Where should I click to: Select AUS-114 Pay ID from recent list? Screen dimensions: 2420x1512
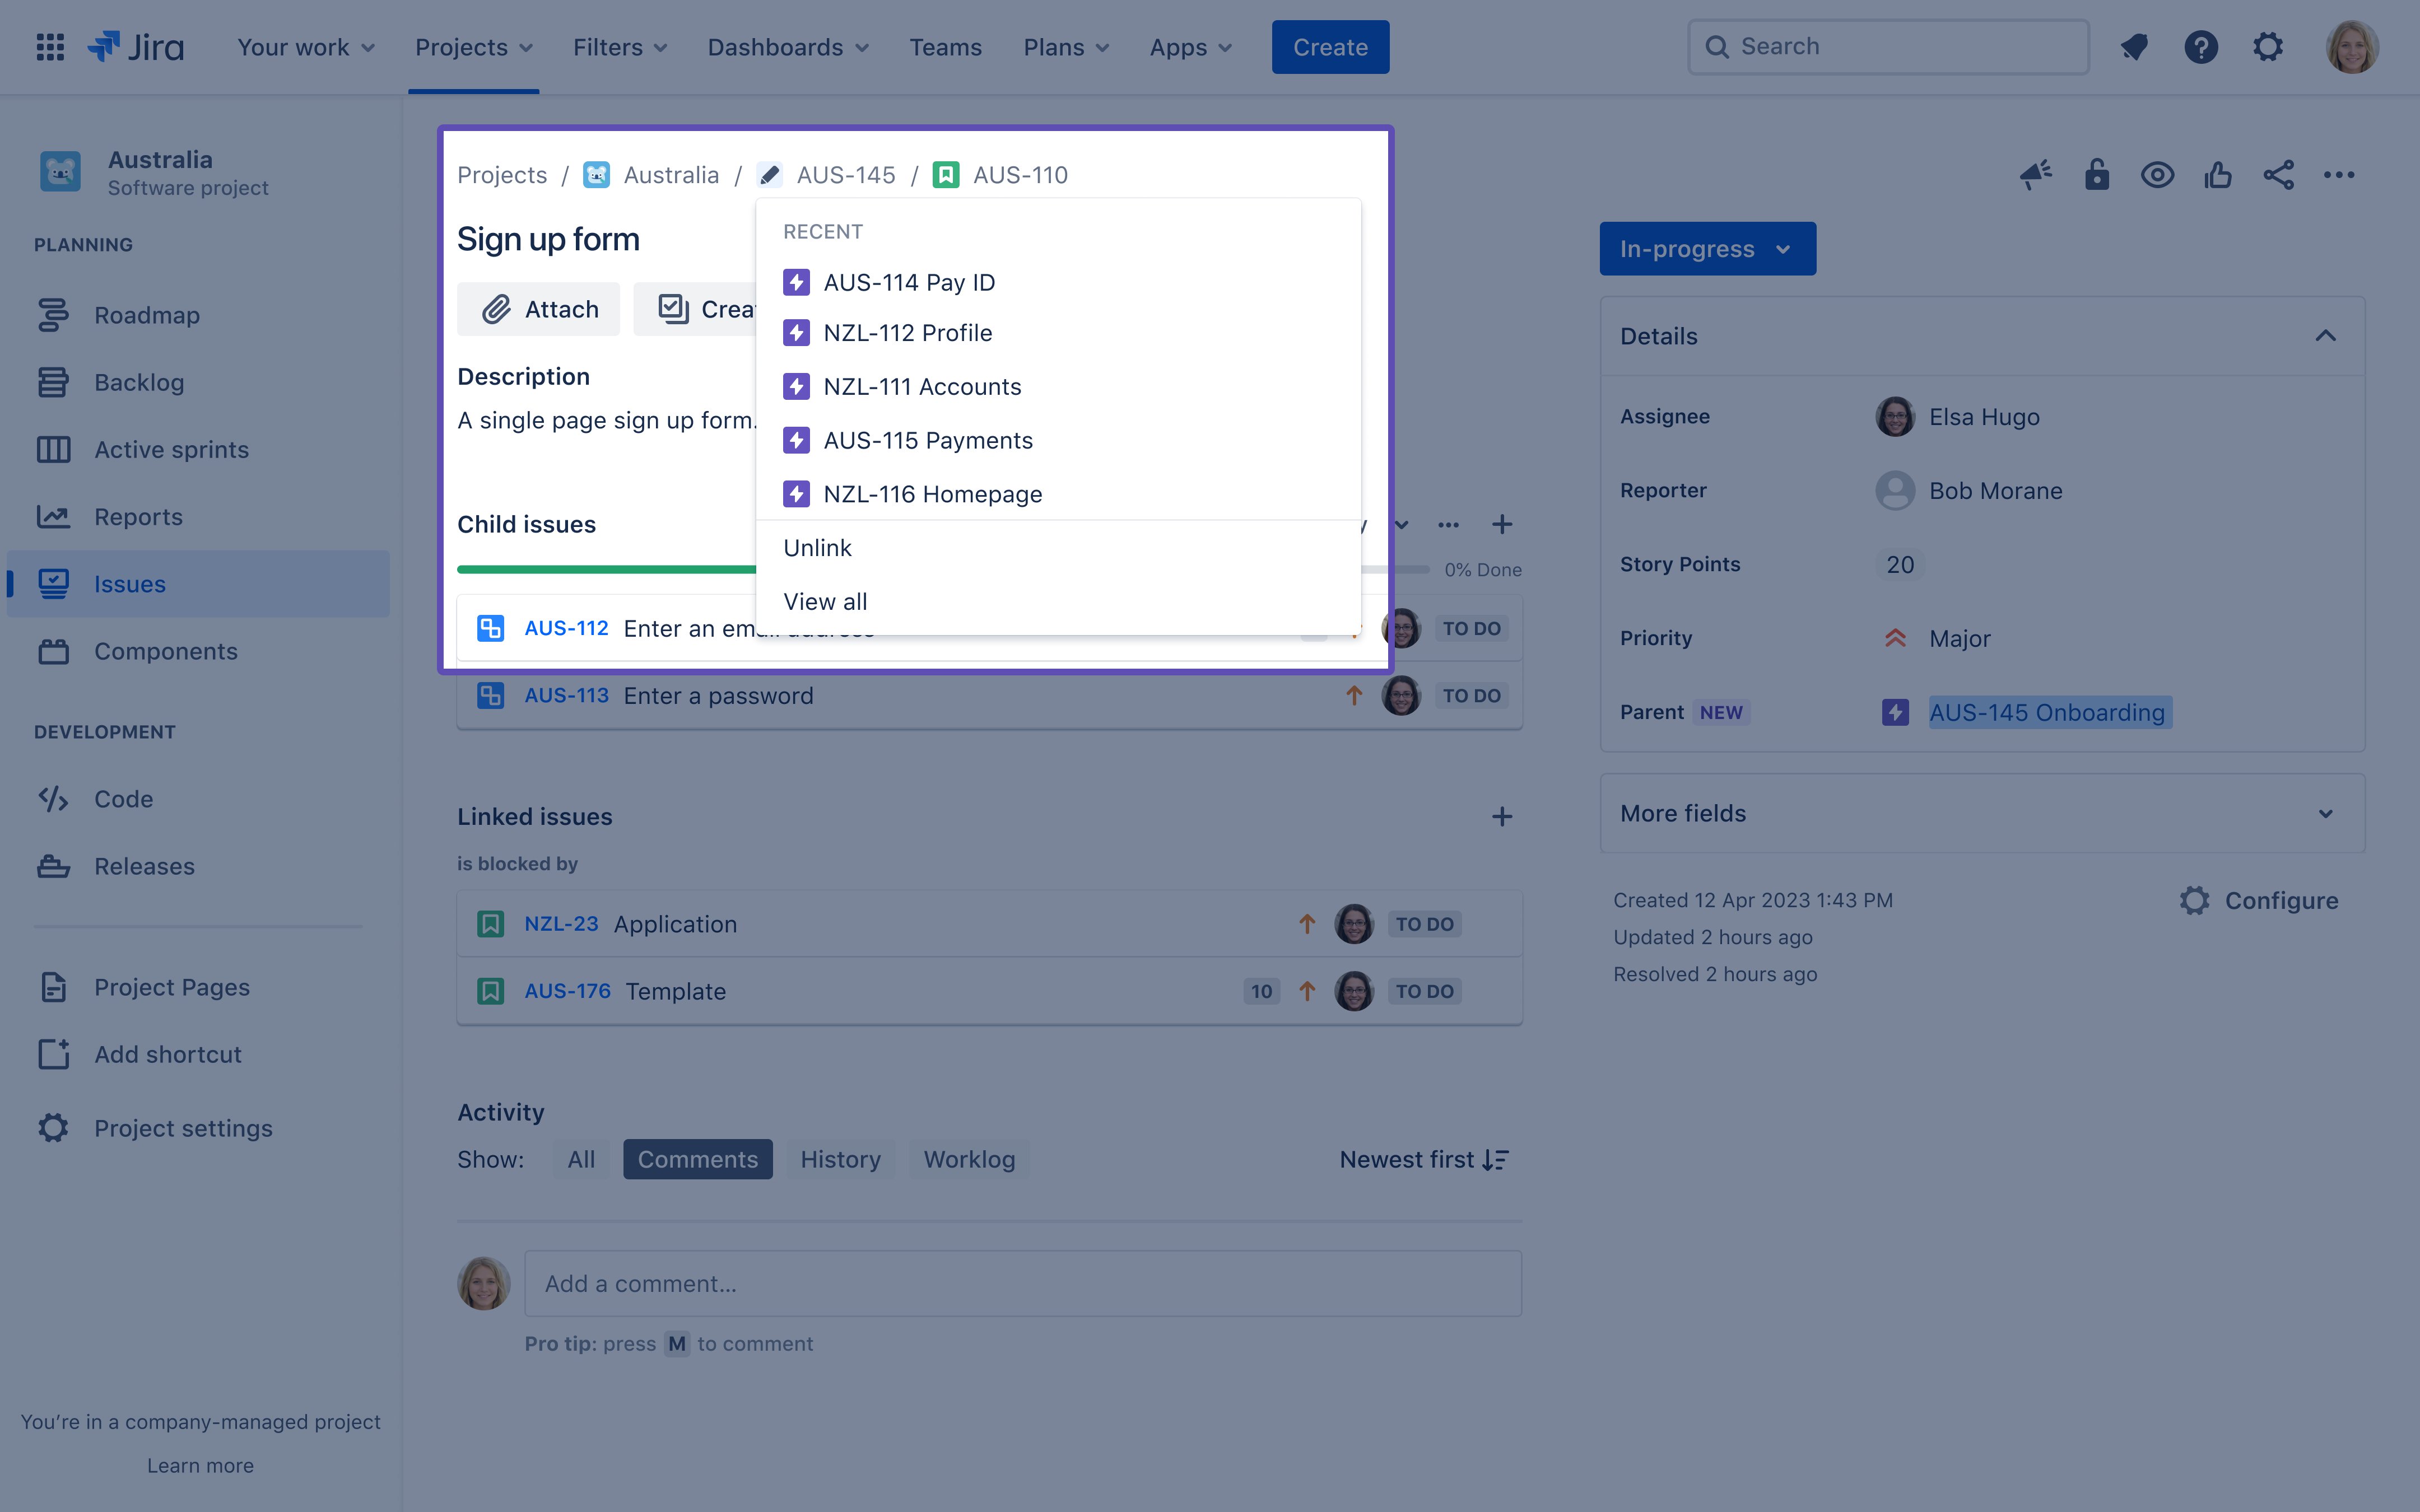(1058, 283)
